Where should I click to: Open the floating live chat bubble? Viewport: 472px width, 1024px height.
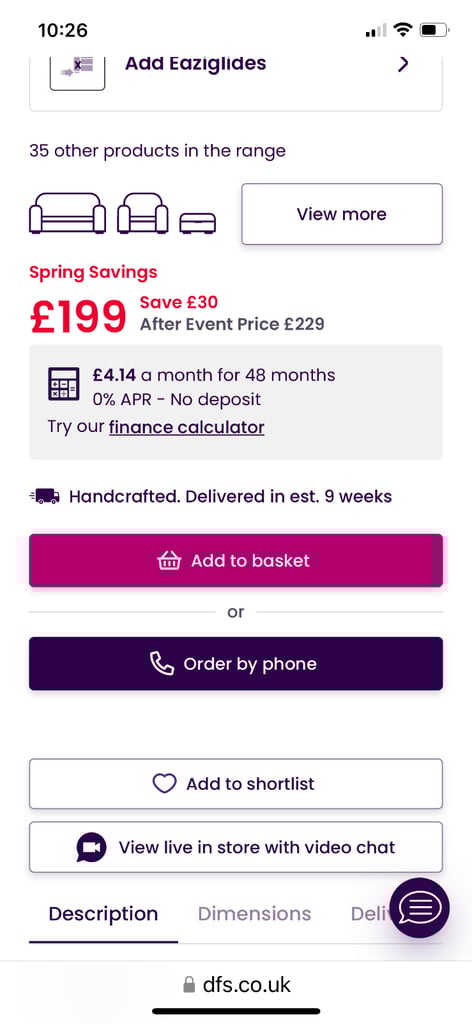(x=419, y=908)
